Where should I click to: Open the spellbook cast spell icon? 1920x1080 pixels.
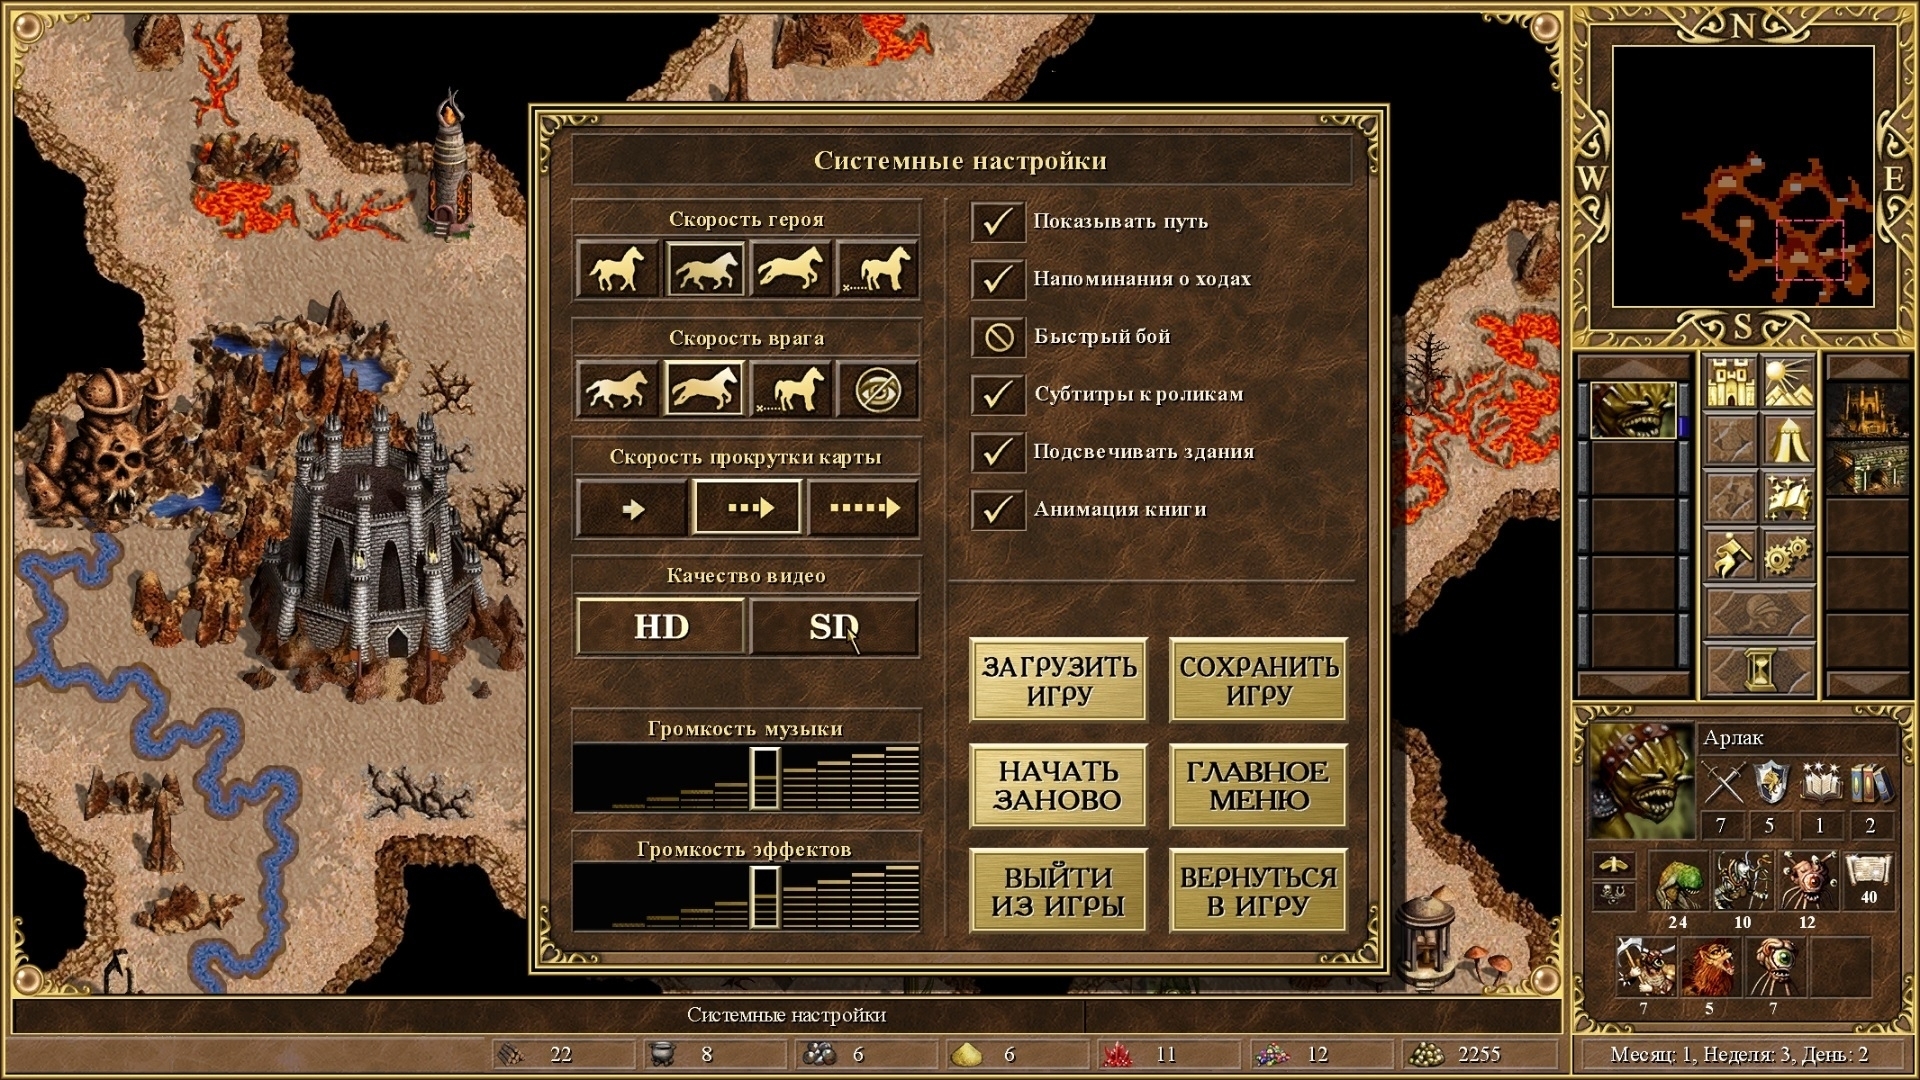[x=1789, y=497]
